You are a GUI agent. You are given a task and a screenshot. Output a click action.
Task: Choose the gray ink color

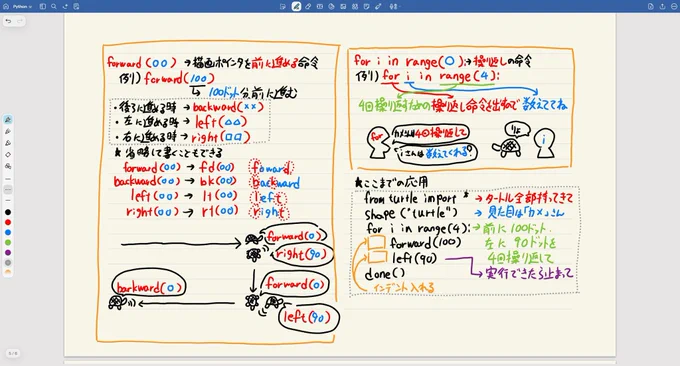click(8, 262)
